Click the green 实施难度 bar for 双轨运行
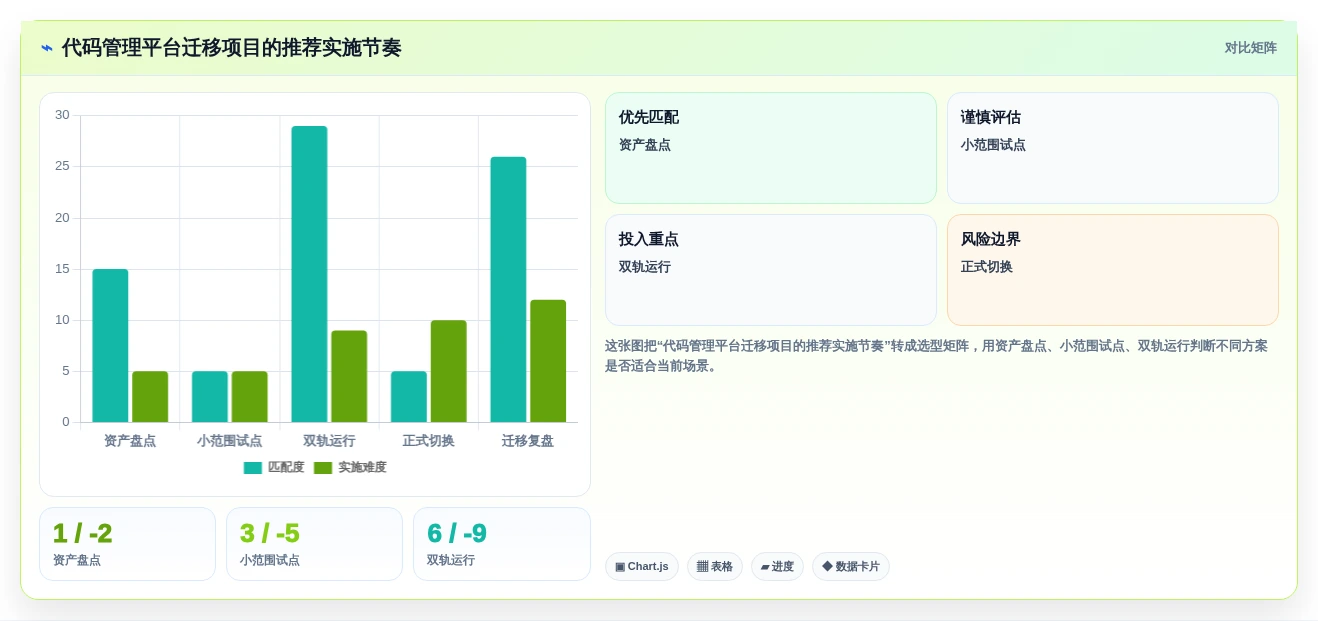Image resolution: width=1318 pixels, height=621 pixels. (349, 376)
